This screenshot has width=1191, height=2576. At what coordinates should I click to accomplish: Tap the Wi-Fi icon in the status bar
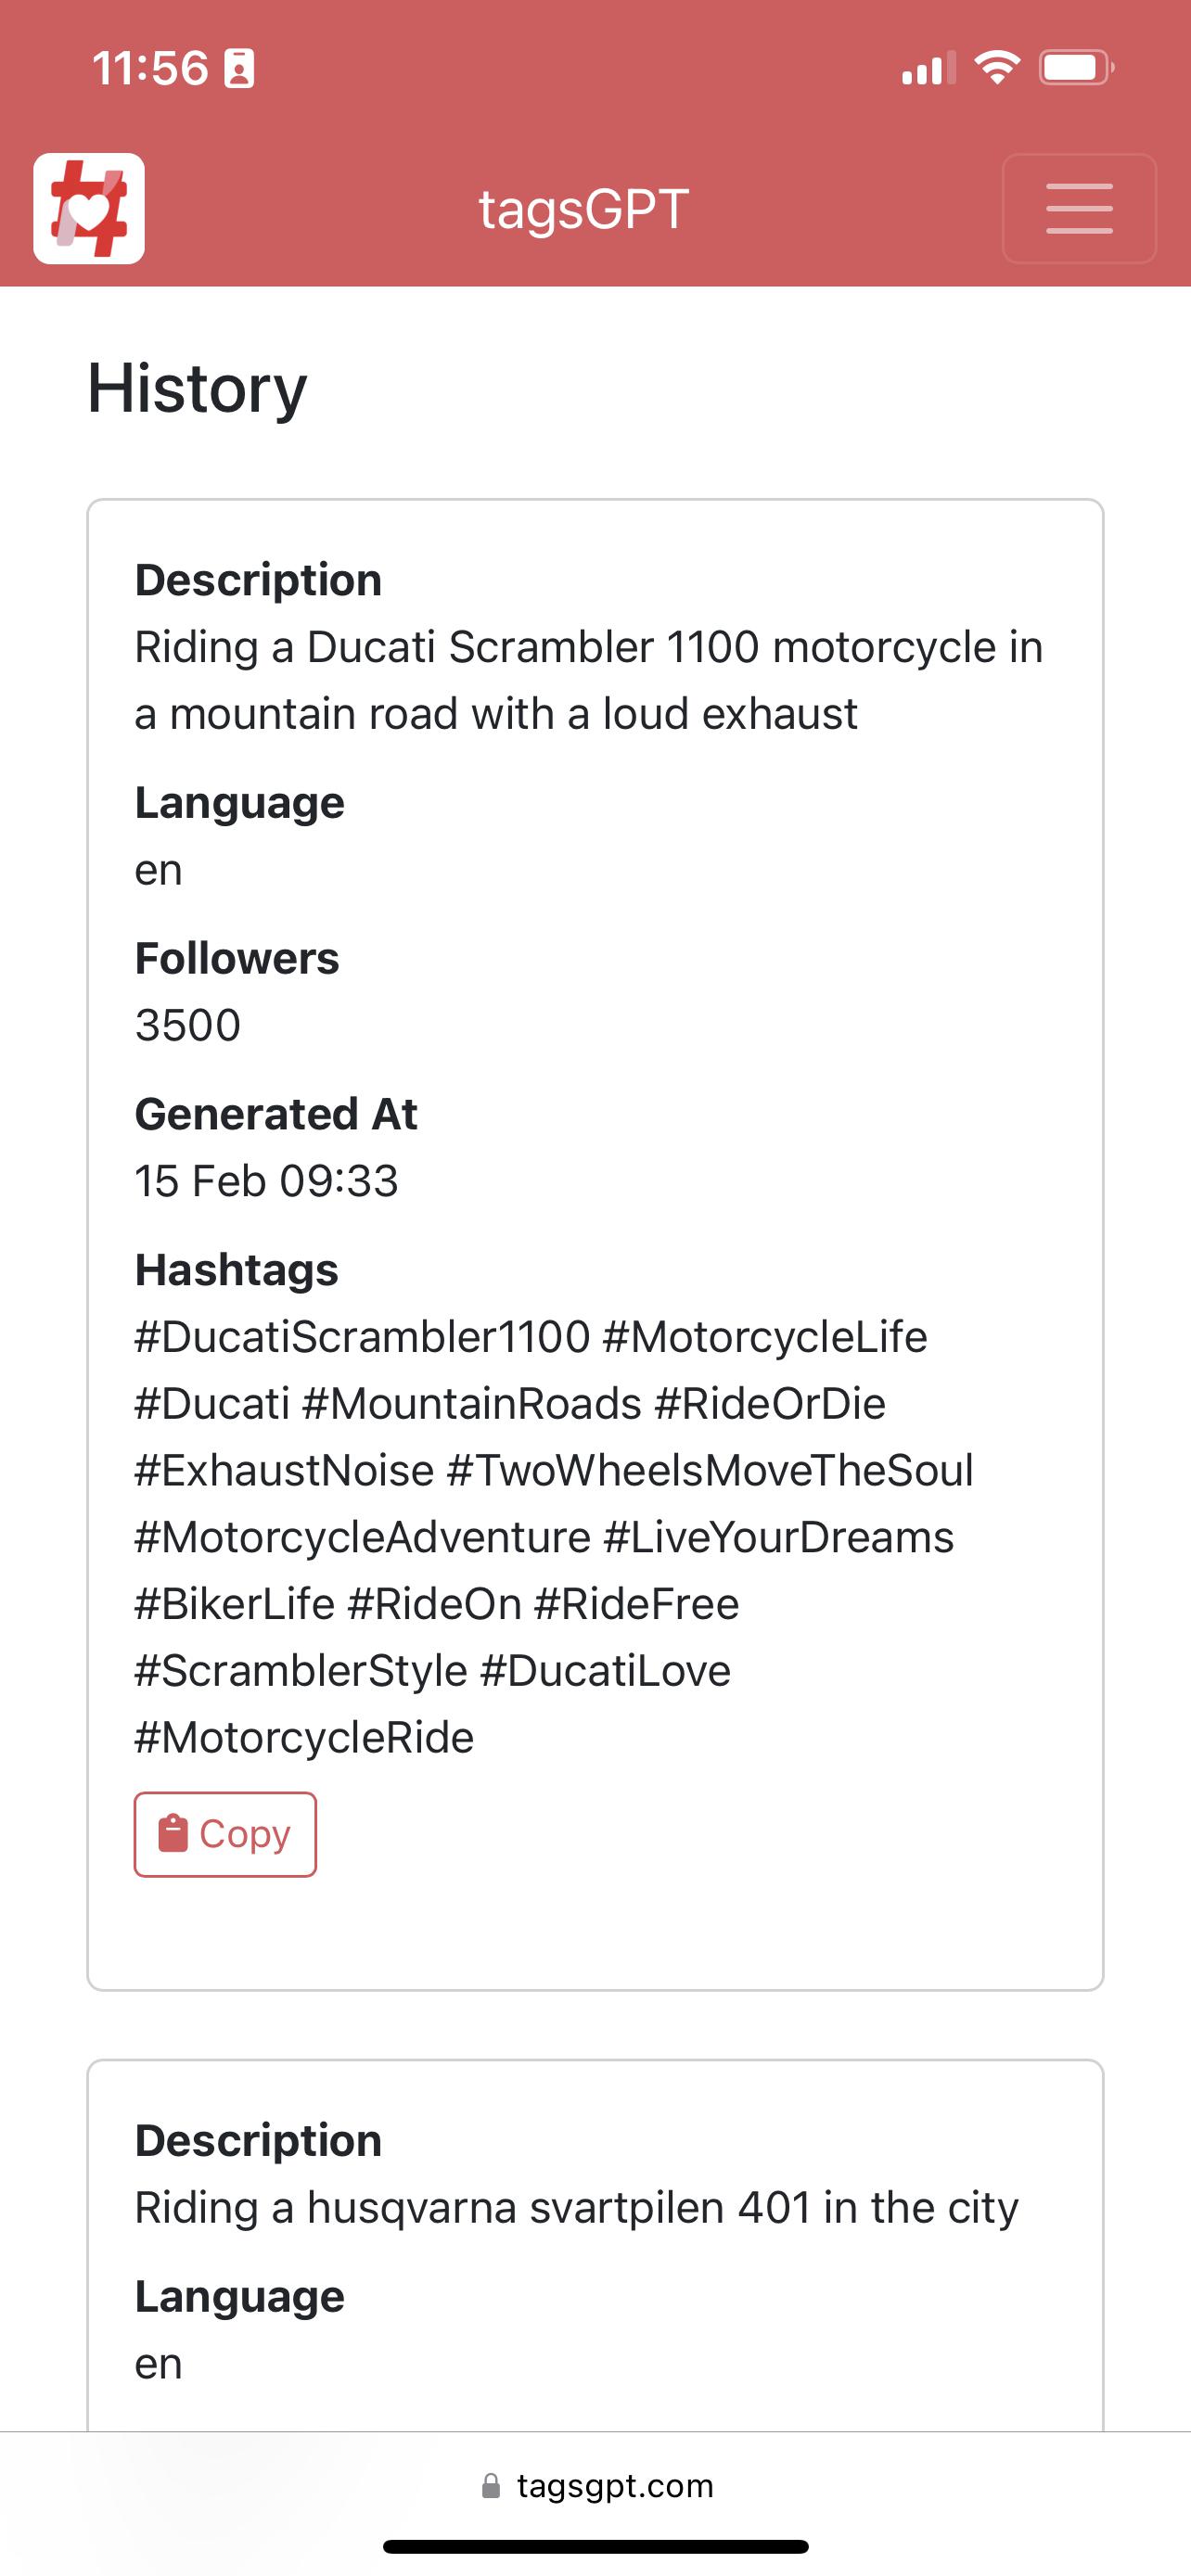[996, 66]
